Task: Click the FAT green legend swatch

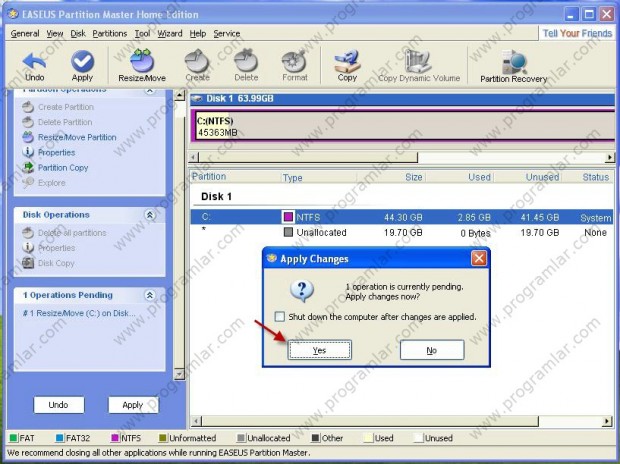Action: [x=13, y=438]
